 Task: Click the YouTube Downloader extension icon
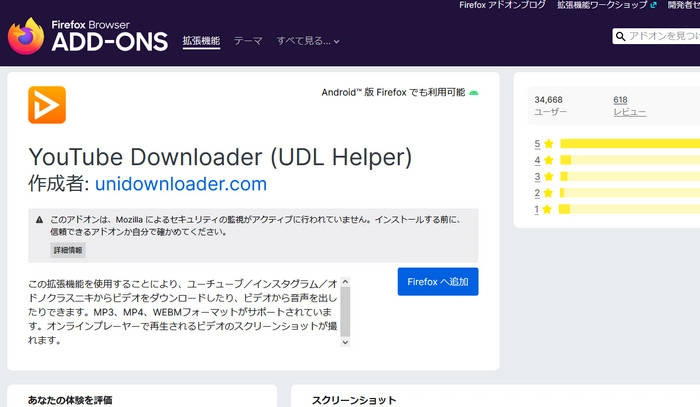(47, 105)
